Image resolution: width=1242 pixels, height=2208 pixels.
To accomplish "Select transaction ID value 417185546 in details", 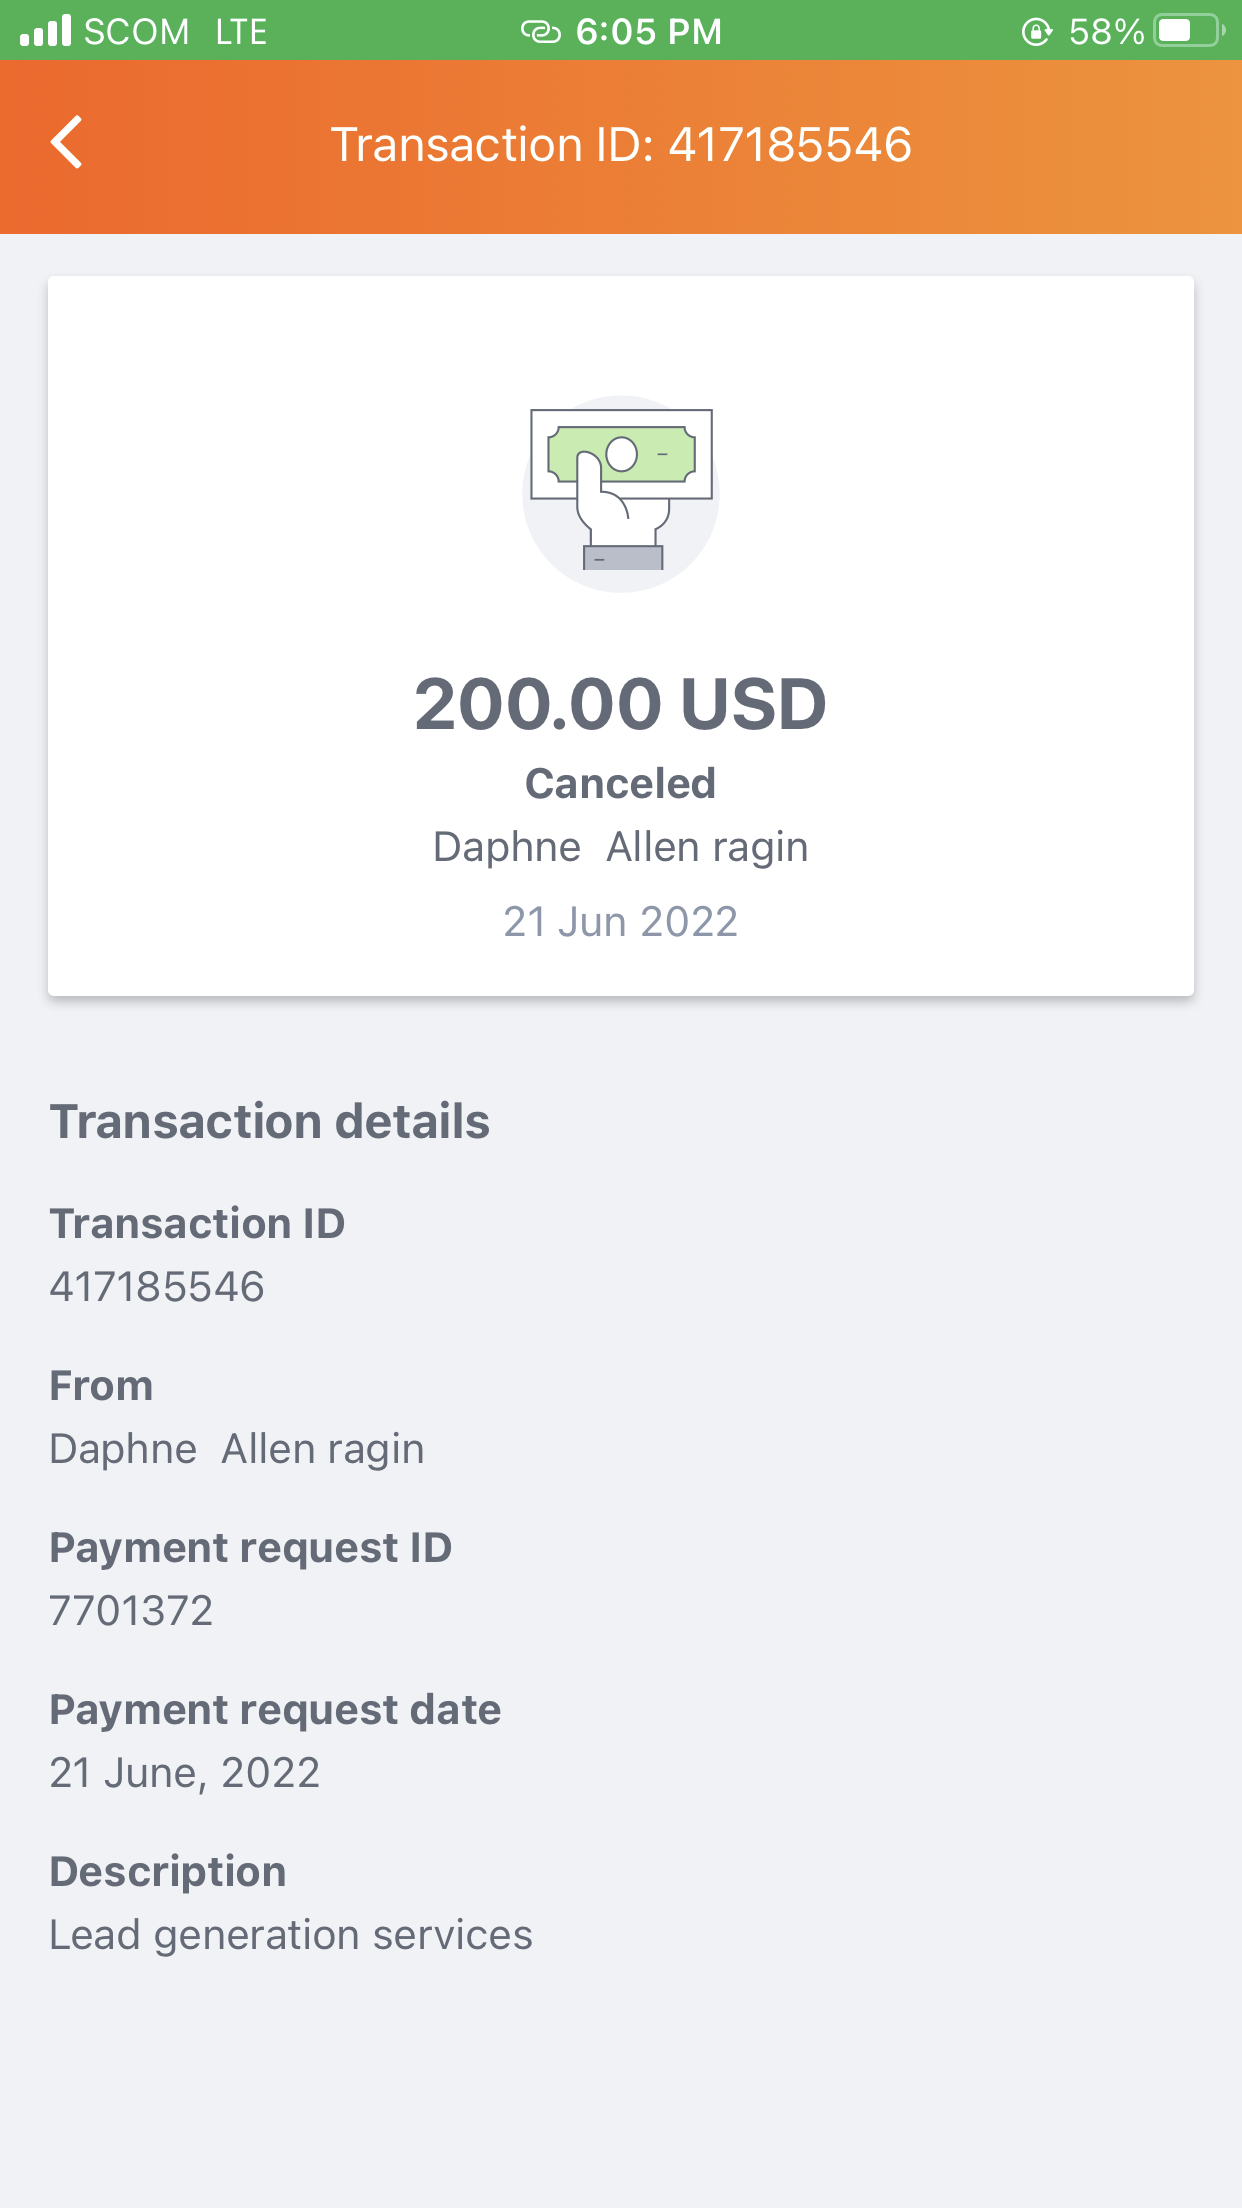I will 157,1287.
